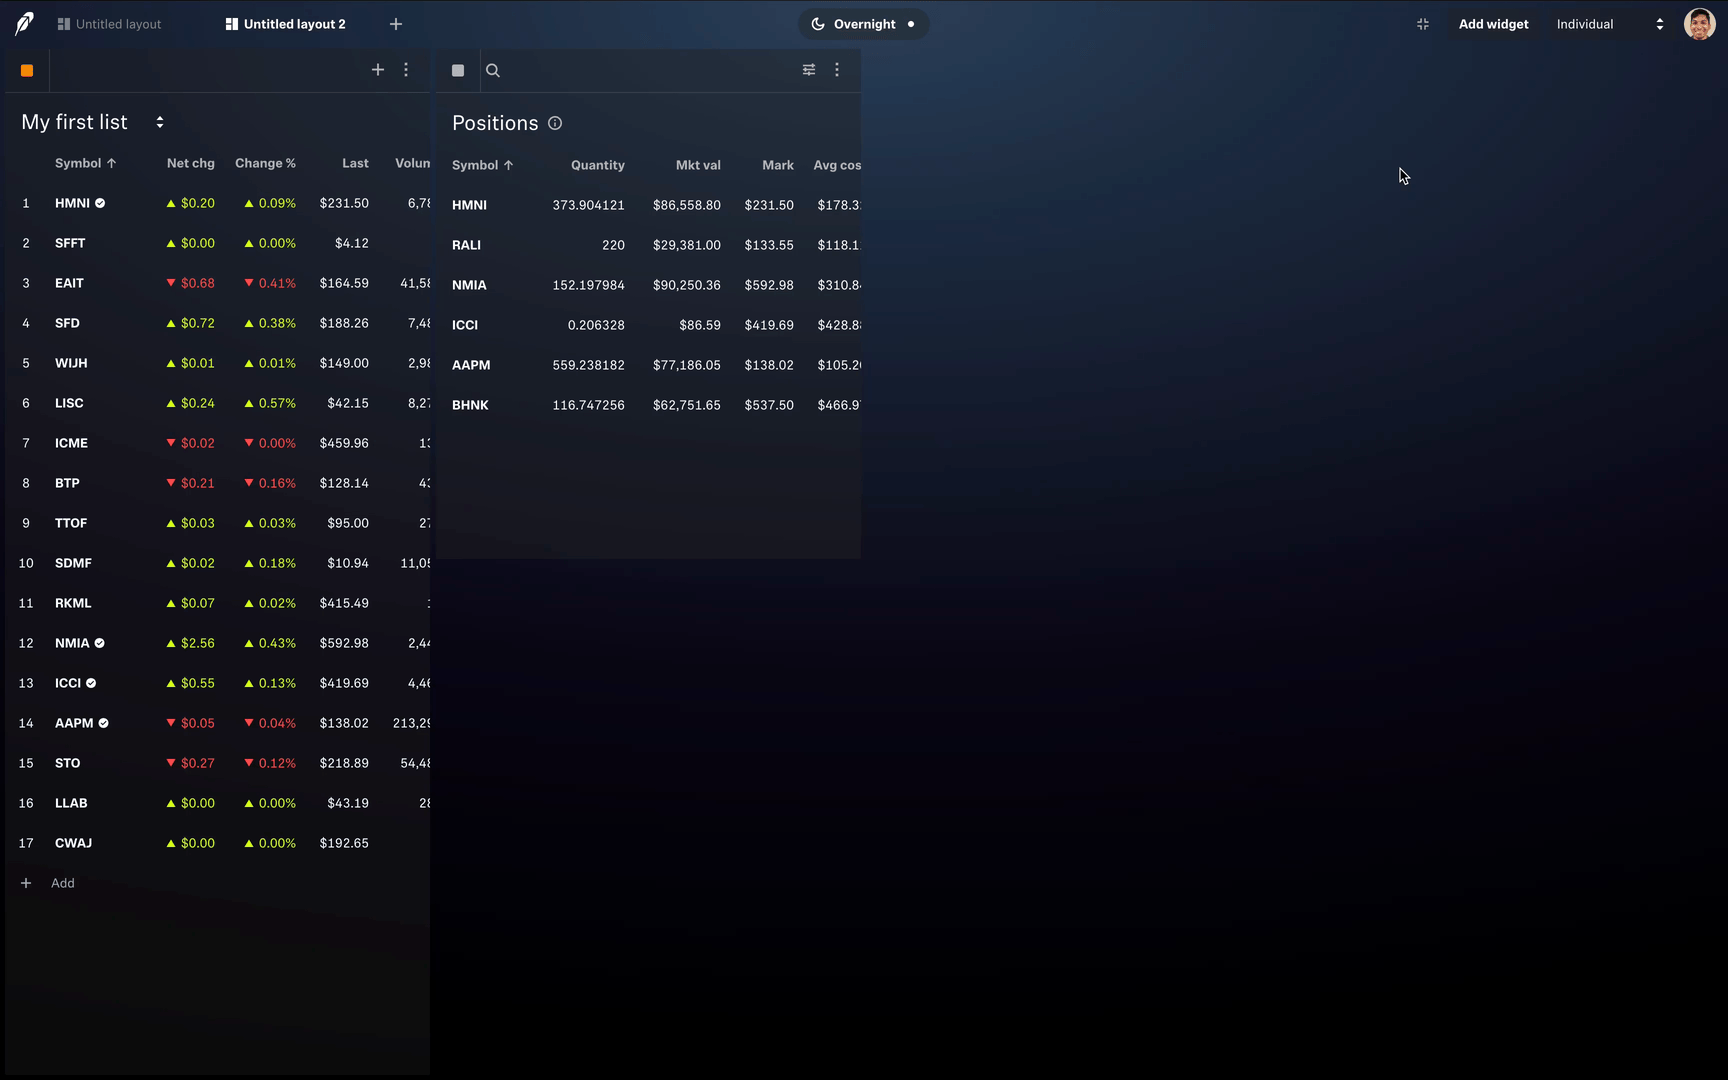
Task: Open the Positions filter settings icon
Action: 809,70
